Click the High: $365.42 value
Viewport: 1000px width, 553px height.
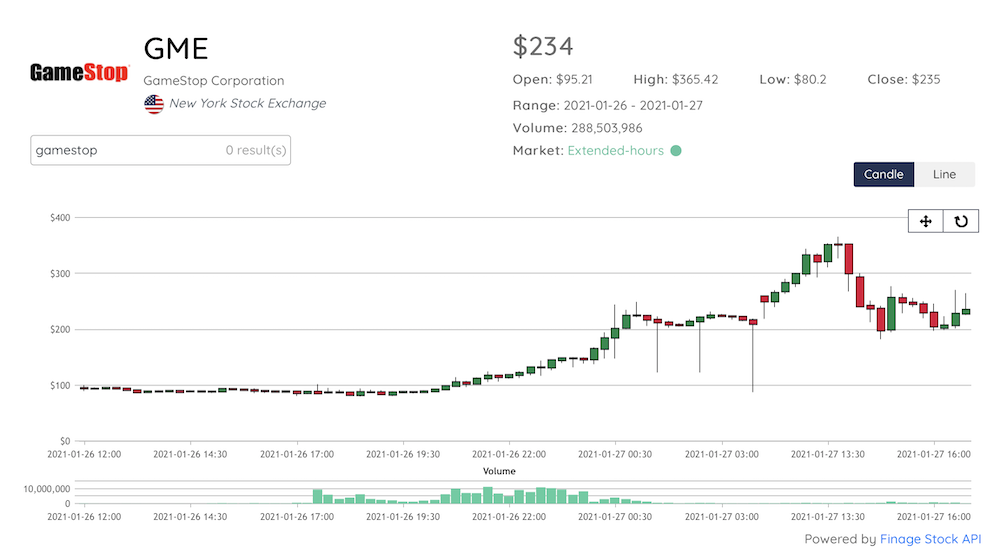(675, 79)
